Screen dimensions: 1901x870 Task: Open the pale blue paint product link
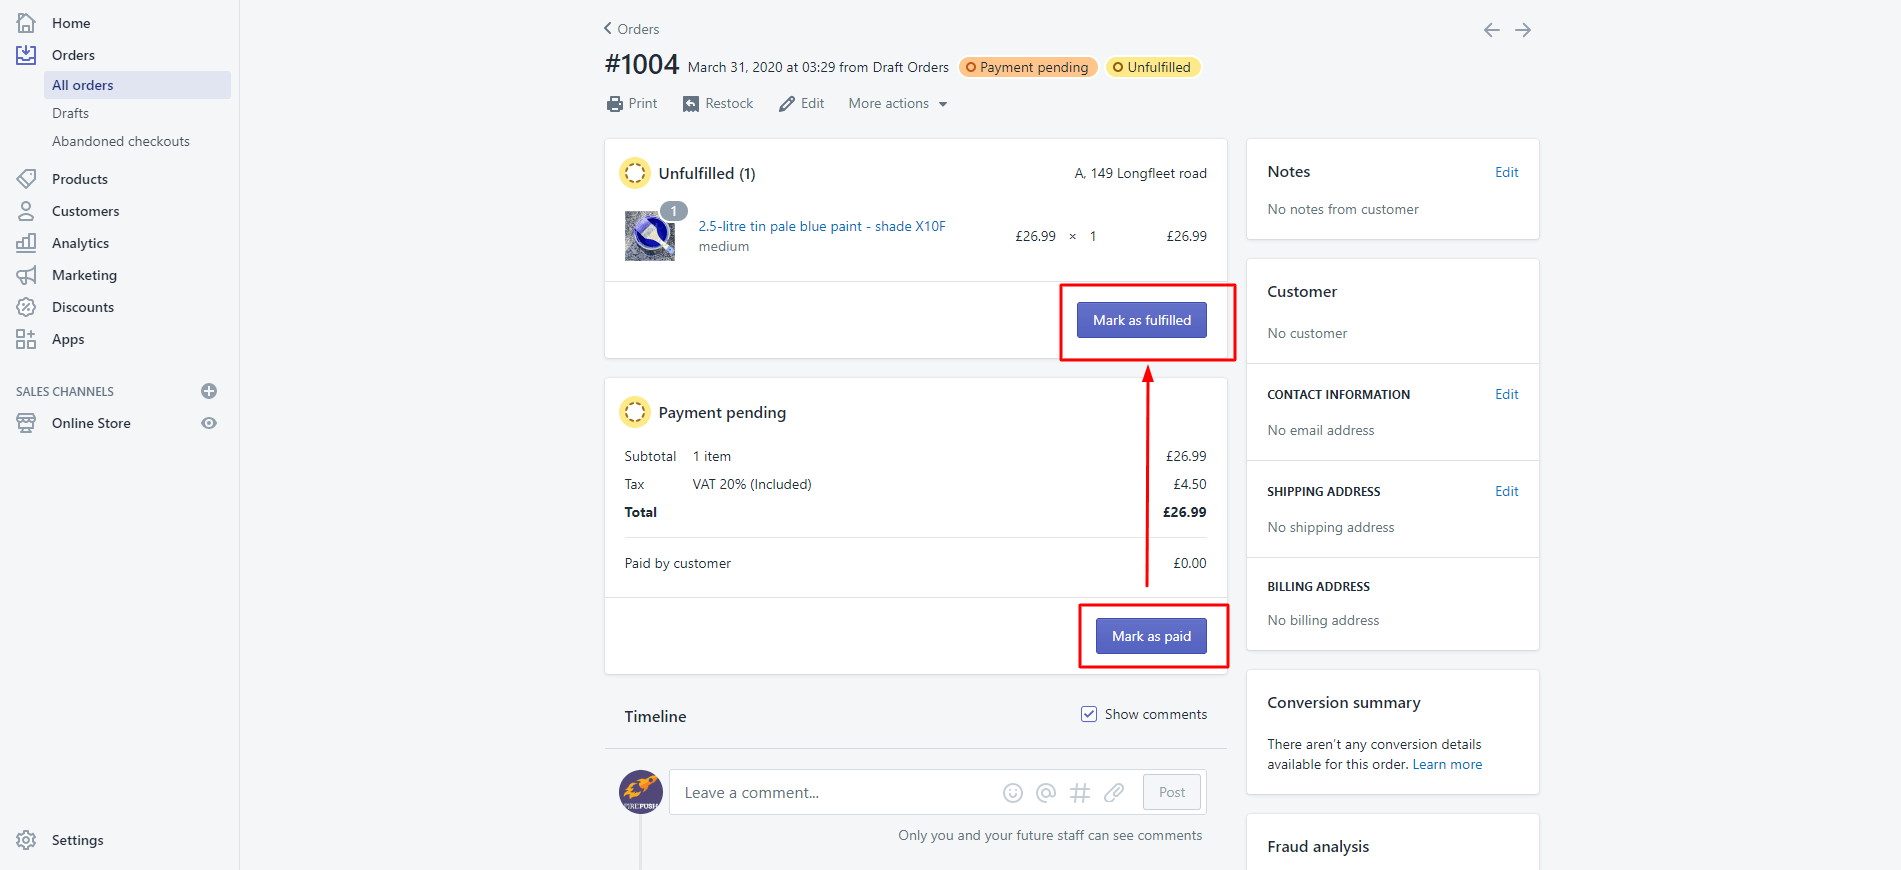(822, 226)
